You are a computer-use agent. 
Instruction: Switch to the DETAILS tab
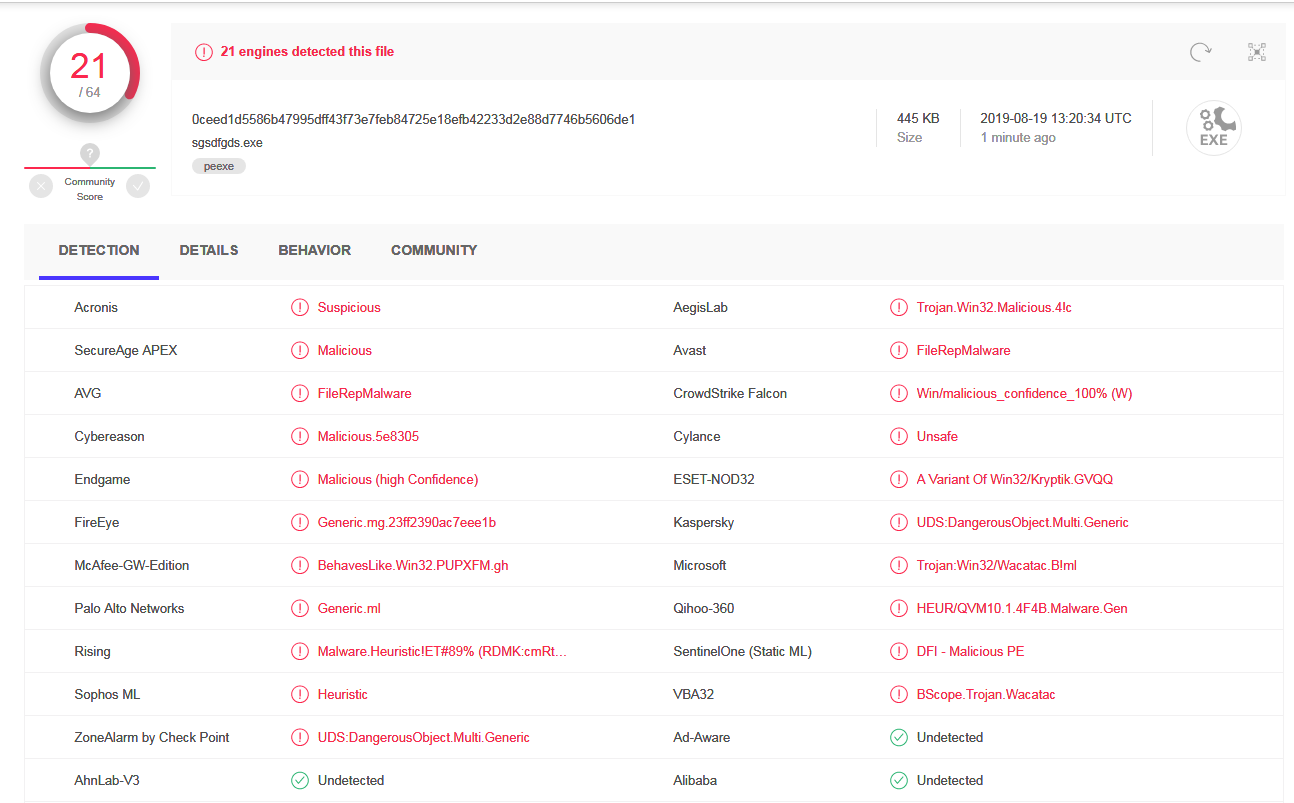[209, 250]
